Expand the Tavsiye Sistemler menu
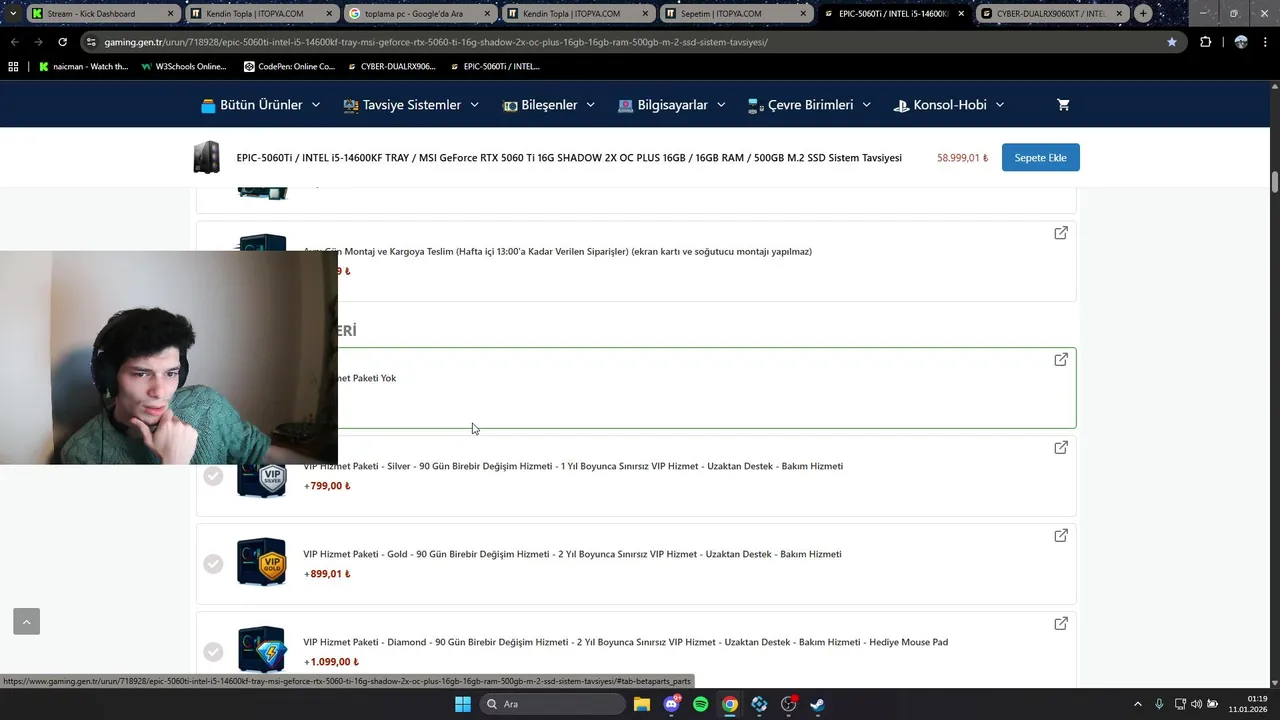This screenshot has height=720, width=1280. 411,105
